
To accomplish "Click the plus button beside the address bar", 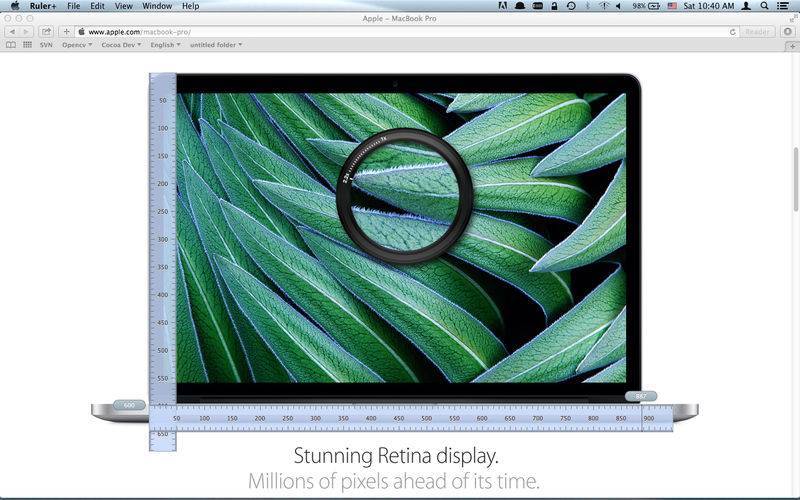I will coord(66,32).
